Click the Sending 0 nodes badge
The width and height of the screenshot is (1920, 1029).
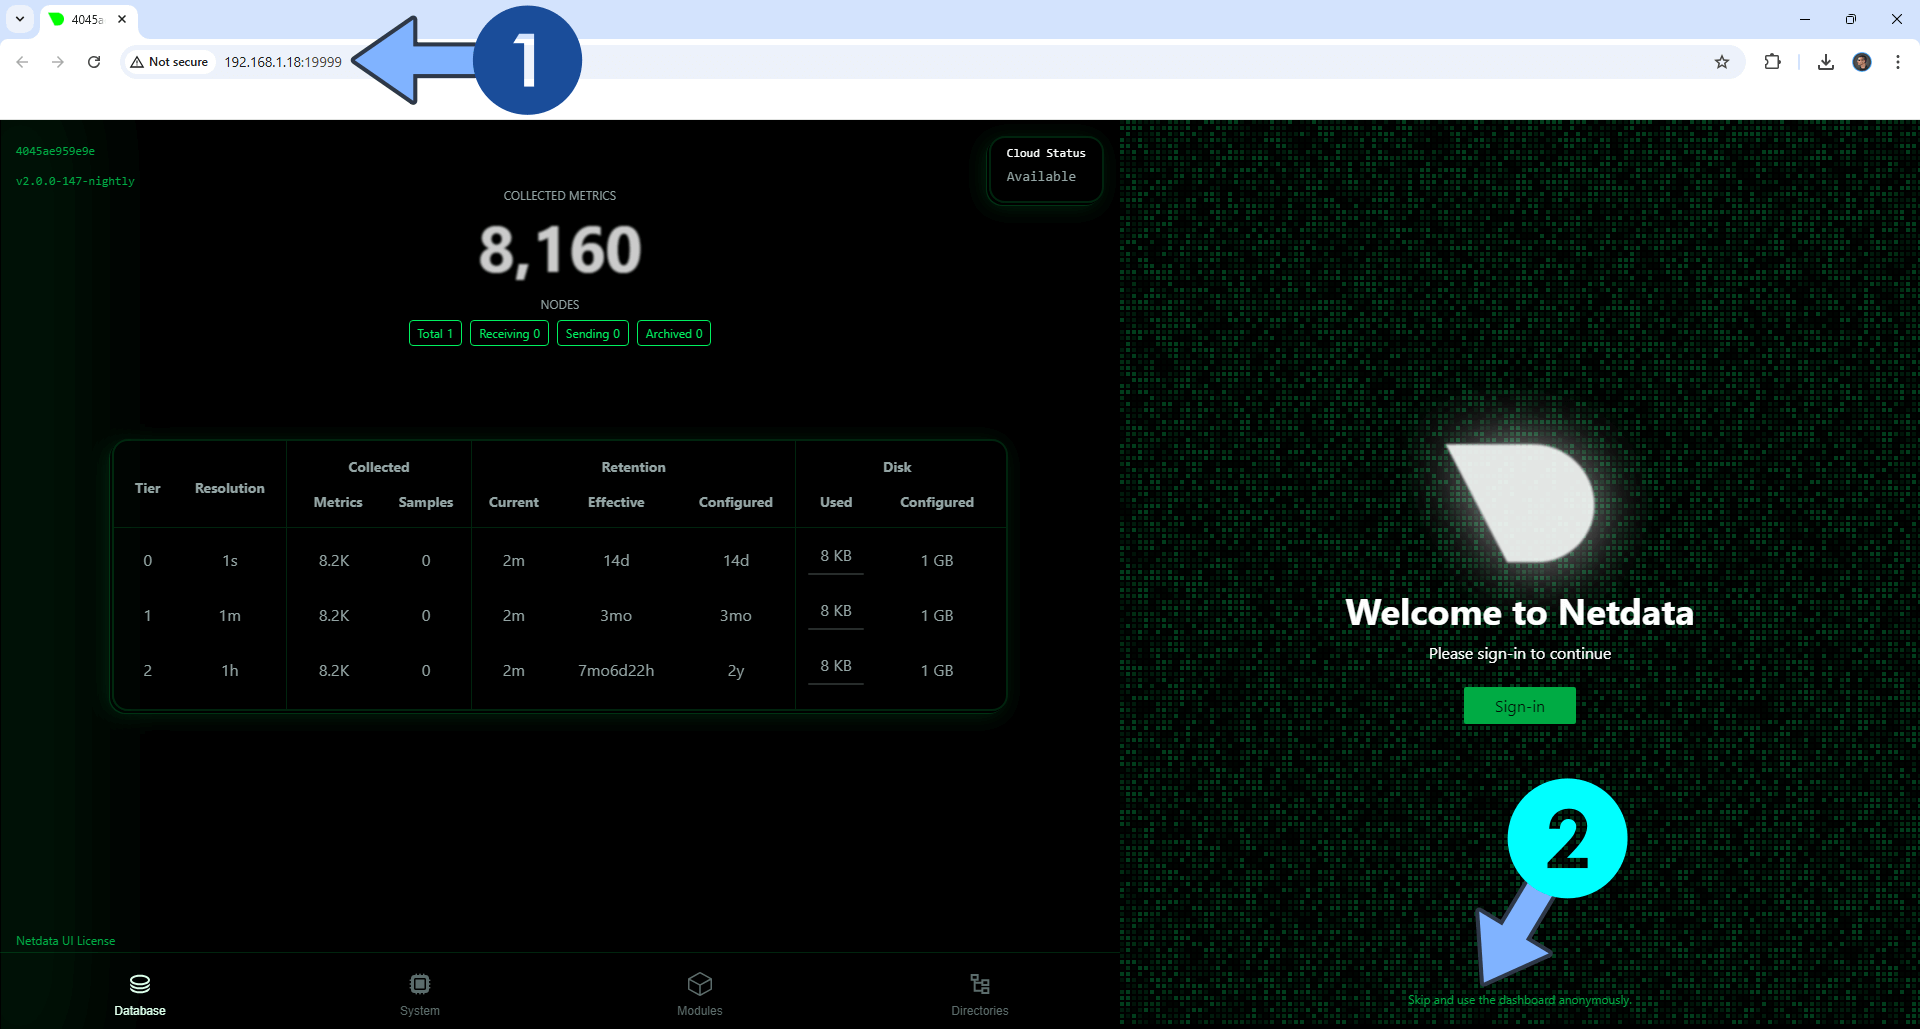click(593, 333)
